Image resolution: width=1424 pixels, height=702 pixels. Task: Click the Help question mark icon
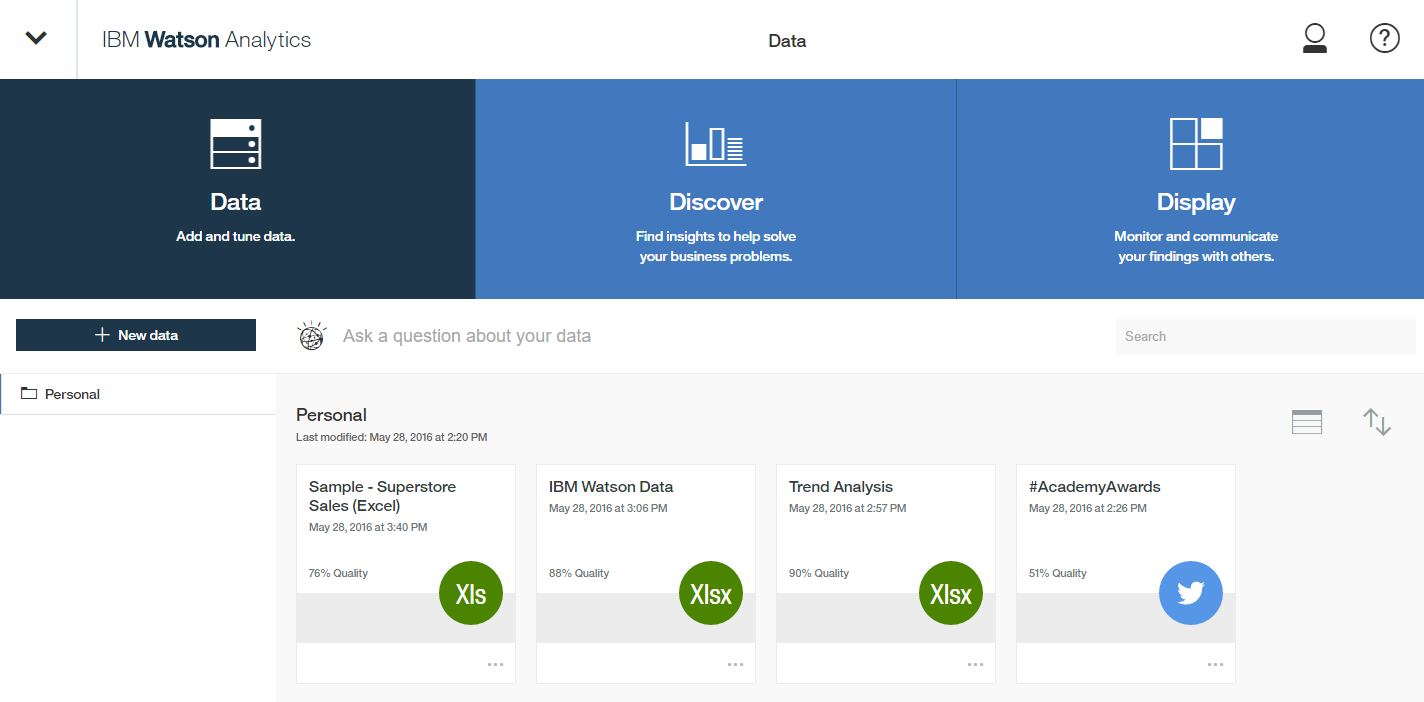(x=1384, y=38)
